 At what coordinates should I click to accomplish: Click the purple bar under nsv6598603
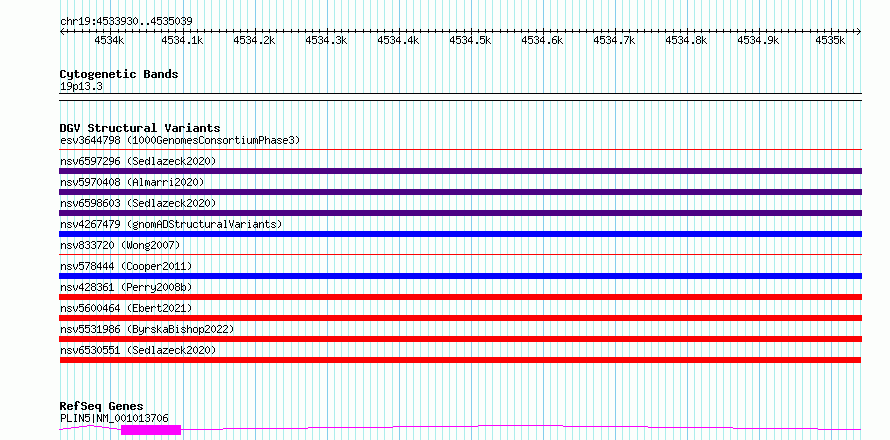(460, 213)
